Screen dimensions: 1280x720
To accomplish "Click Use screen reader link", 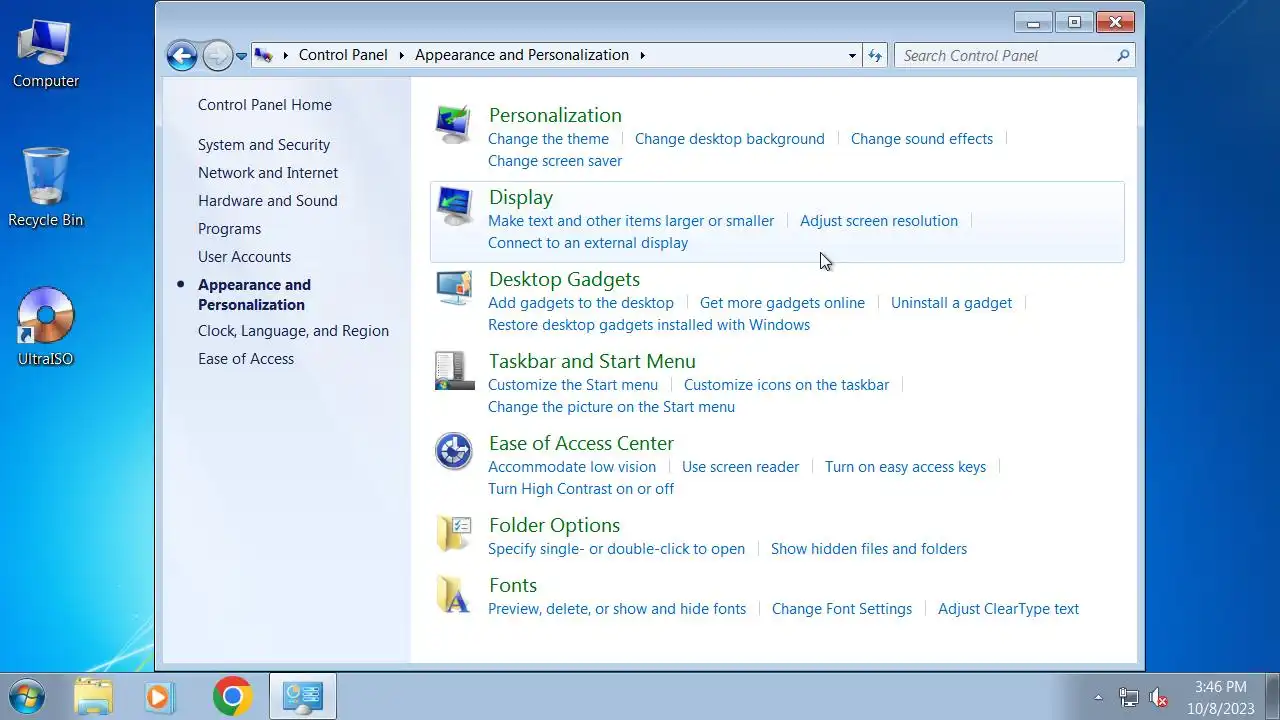I will pyautogui.click(x=740, y=467).
